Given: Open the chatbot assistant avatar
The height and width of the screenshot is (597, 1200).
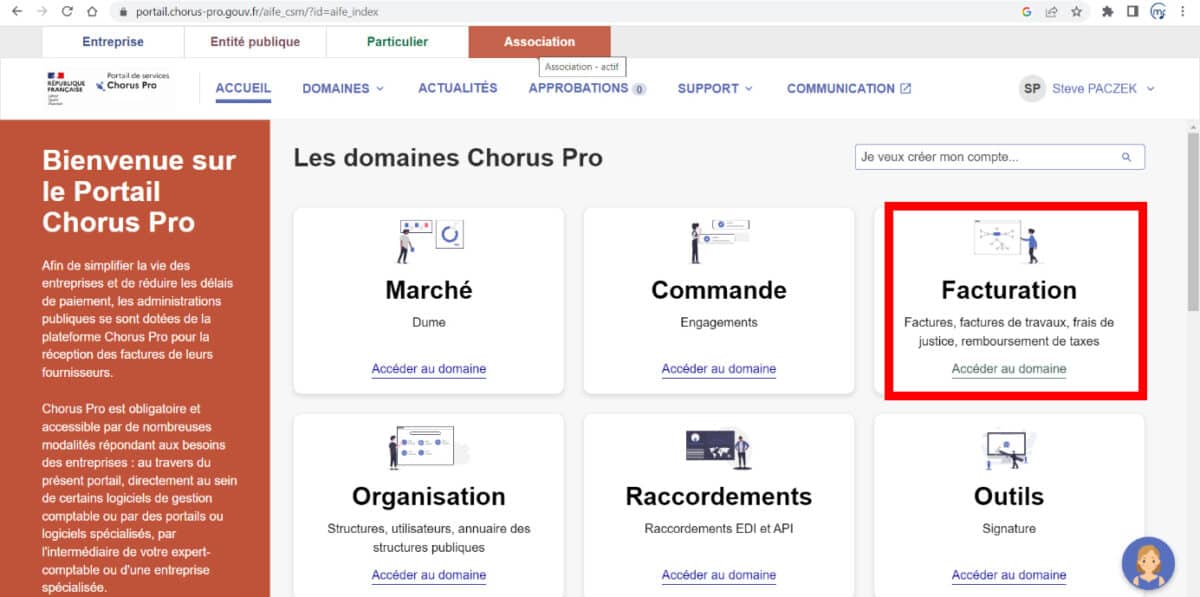Looking at the screenshot, I should coord(1147,563).
